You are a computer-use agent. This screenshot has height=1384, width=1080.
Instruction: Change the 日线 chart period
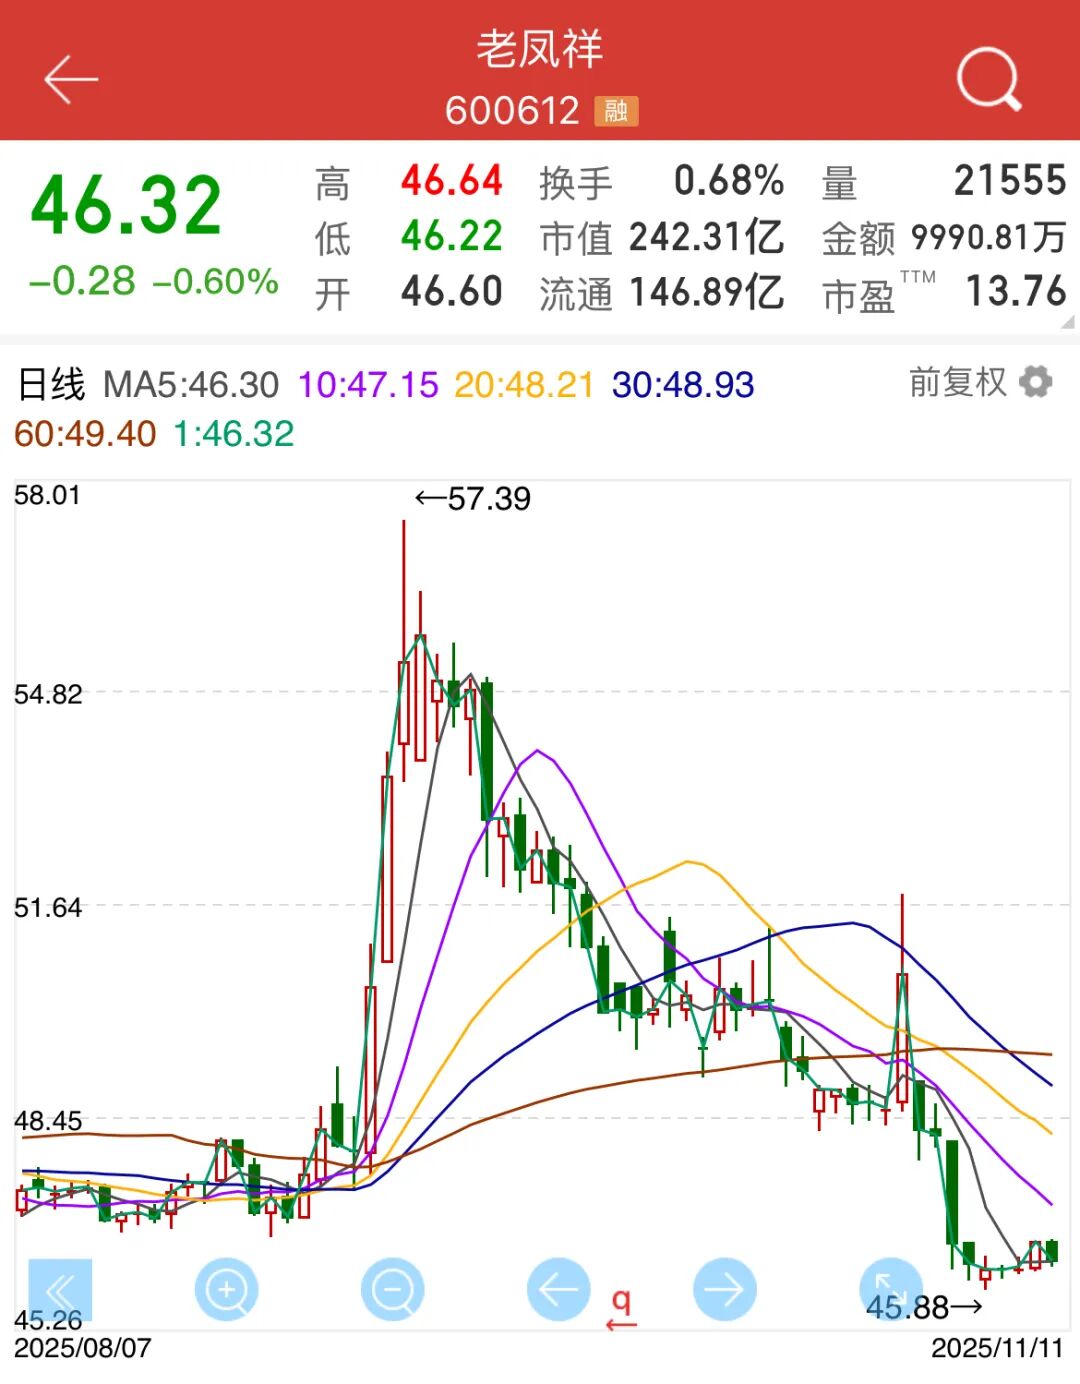[52, 385]
